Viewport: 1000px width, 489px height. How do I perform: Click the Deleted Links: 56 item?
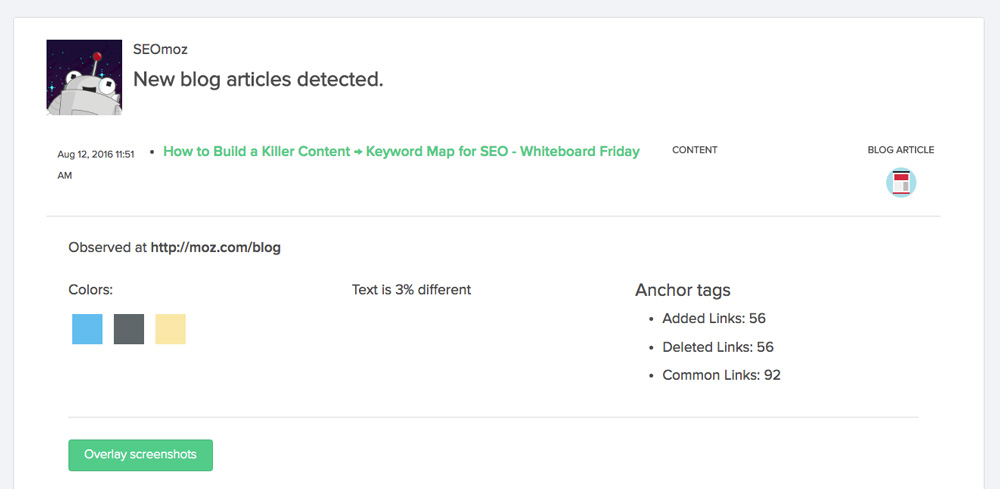point(717,347)
